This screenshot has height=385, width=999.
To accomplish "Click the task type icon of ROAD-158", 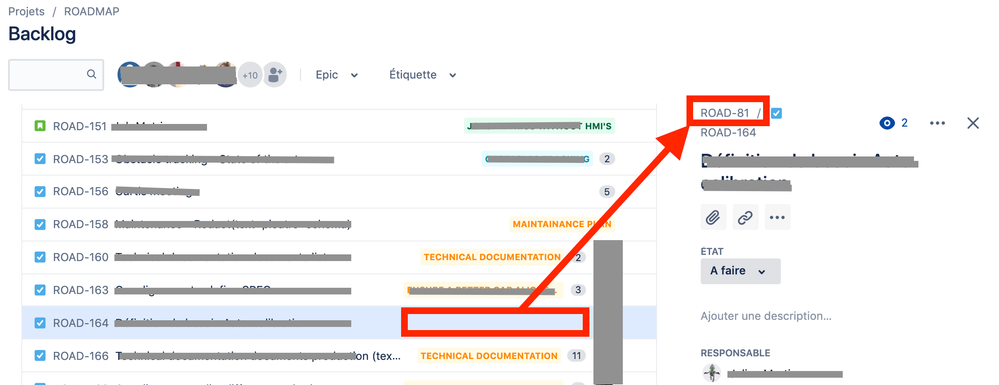I will (x=40, y=224).
